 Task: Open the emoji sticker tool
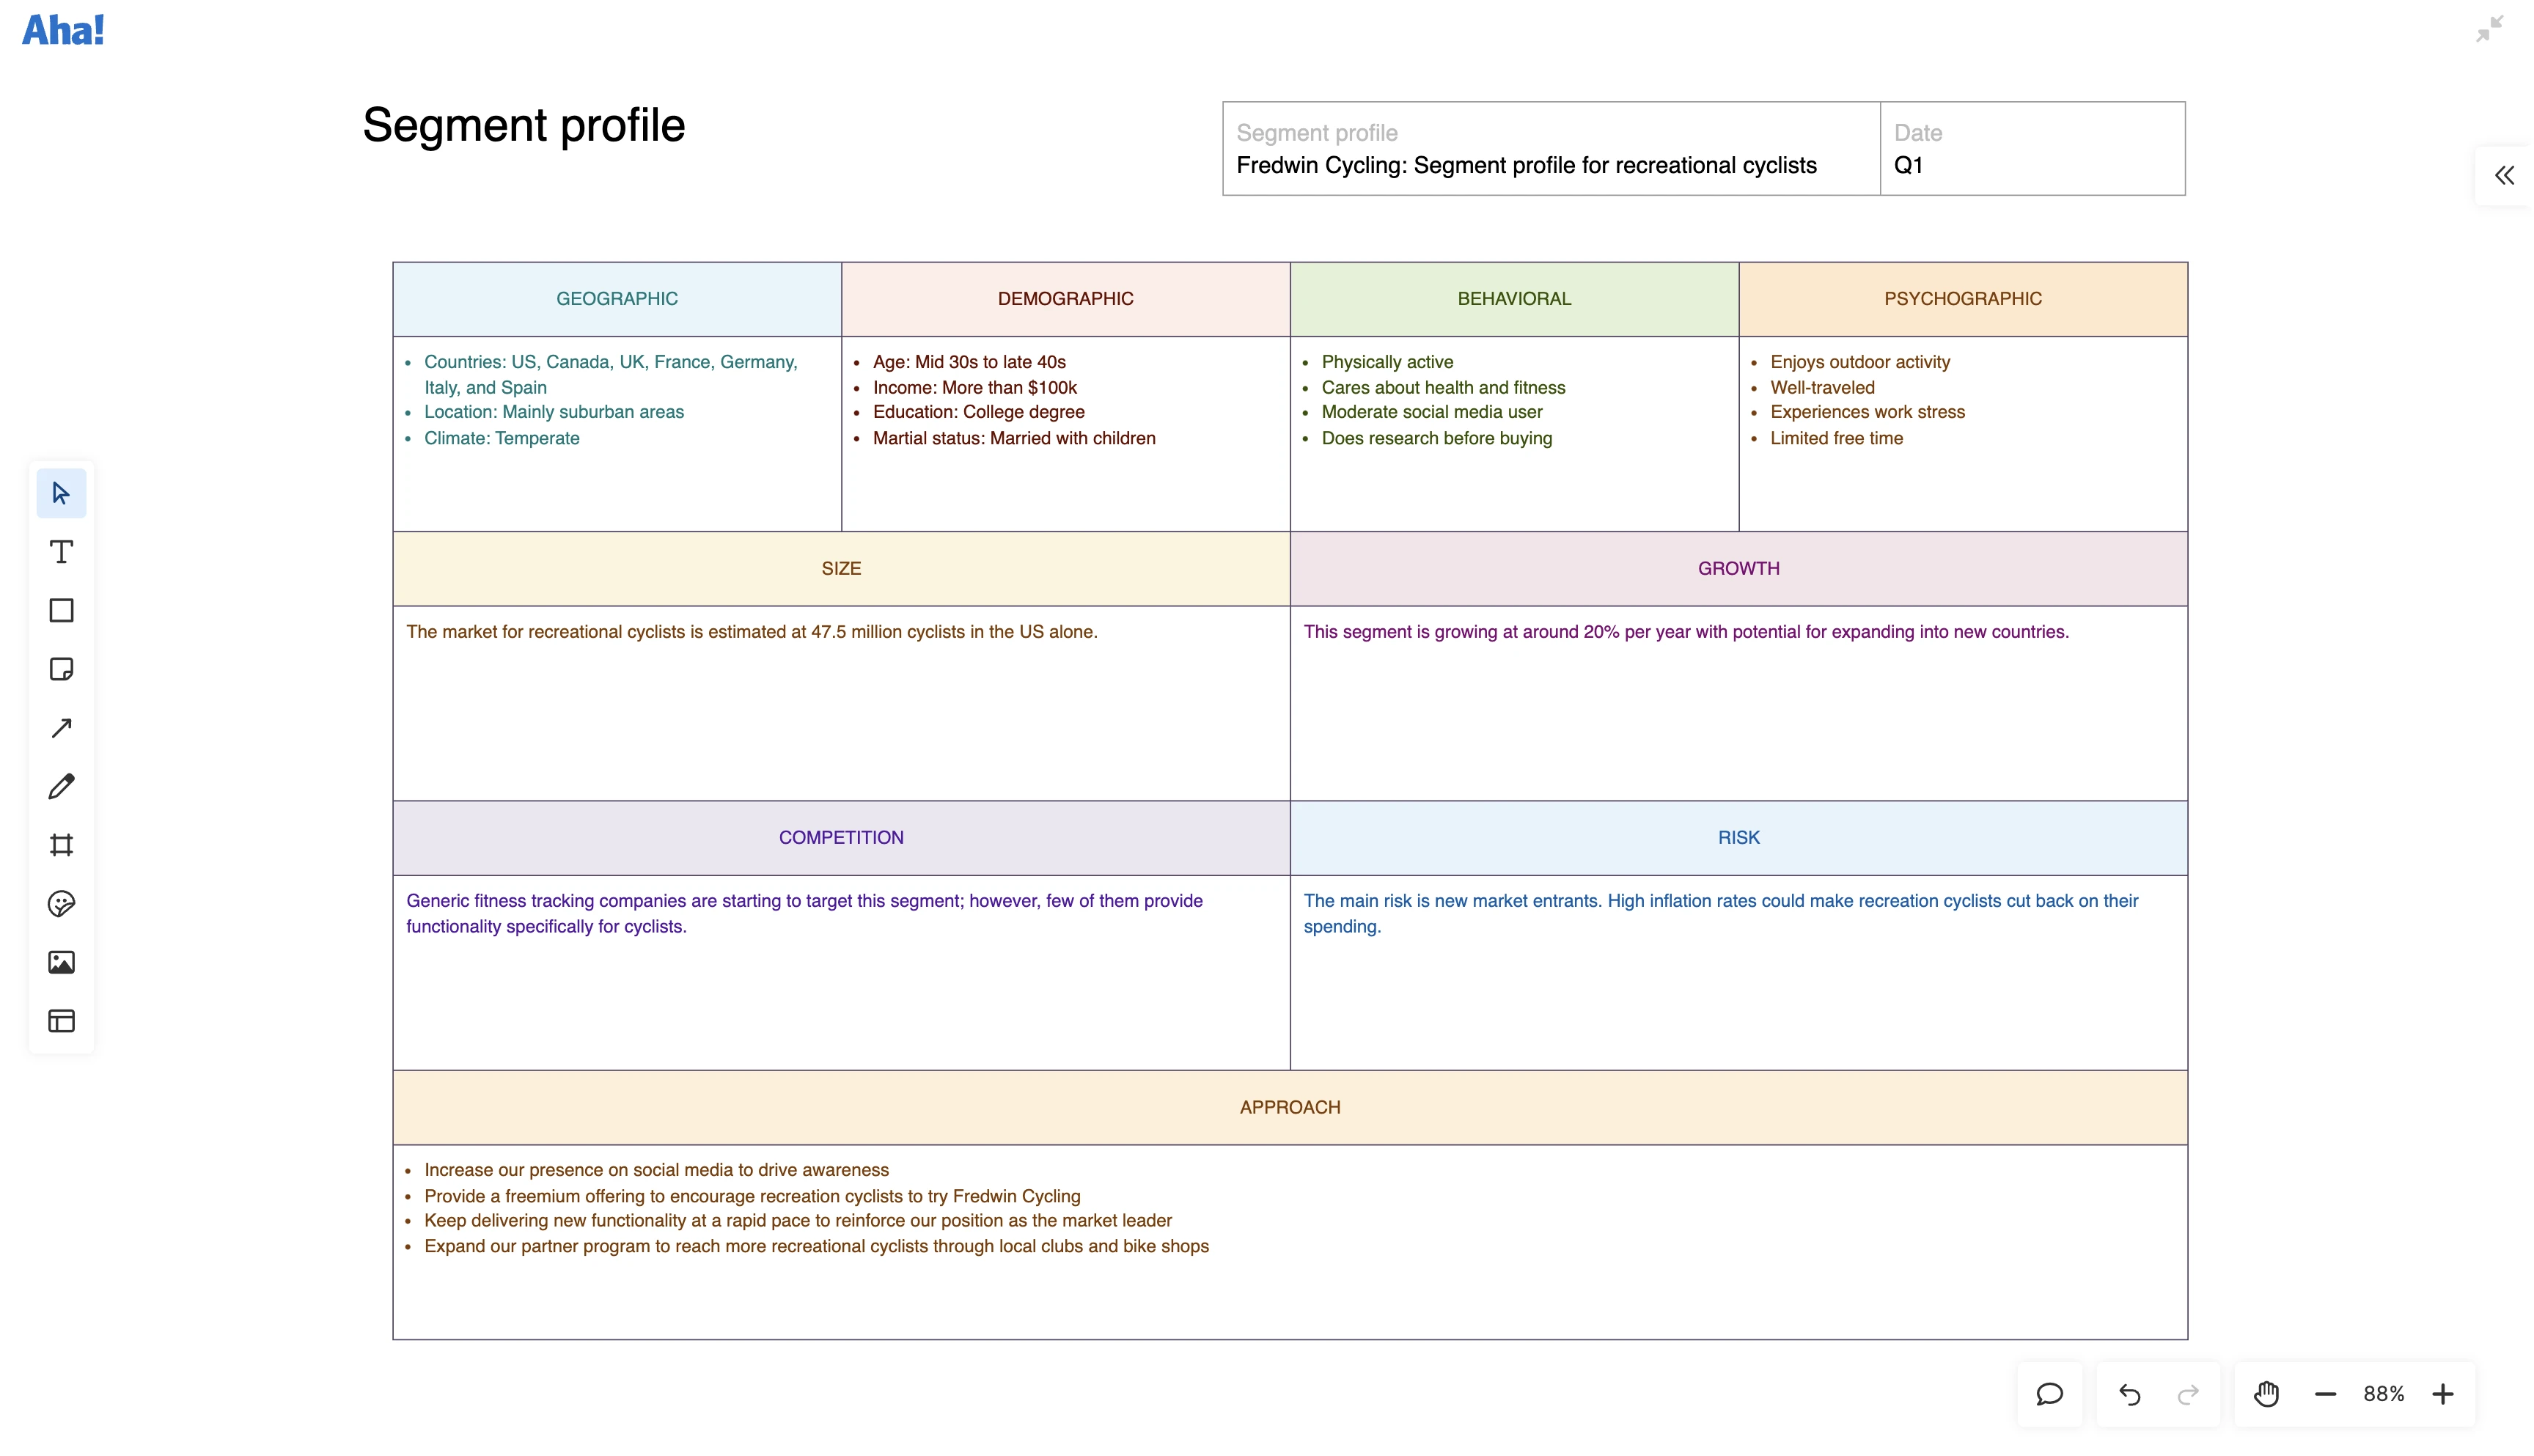(61, 904)
